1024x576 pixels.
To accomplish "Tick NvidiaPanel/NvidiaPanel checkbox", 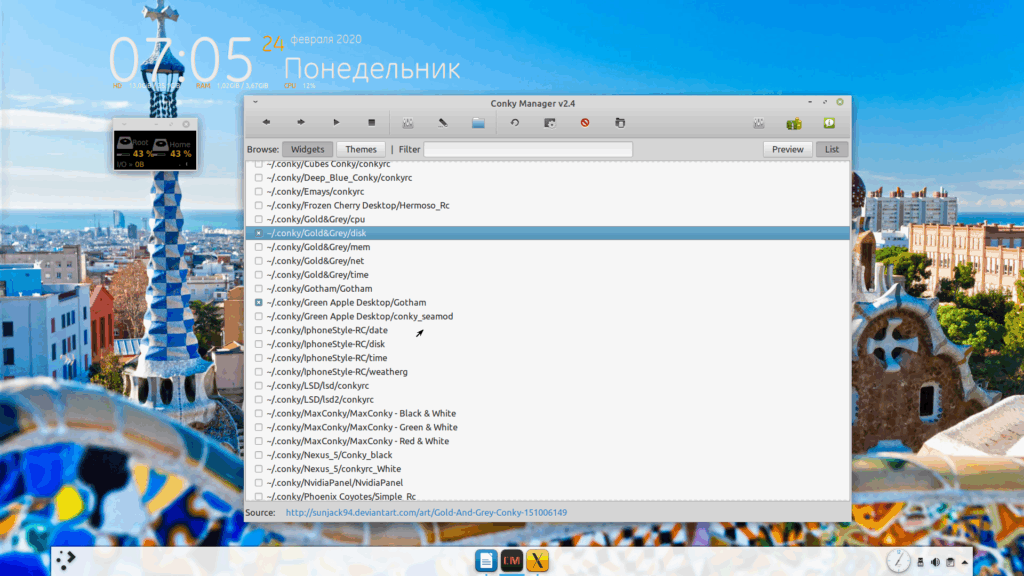I will 259,483.
